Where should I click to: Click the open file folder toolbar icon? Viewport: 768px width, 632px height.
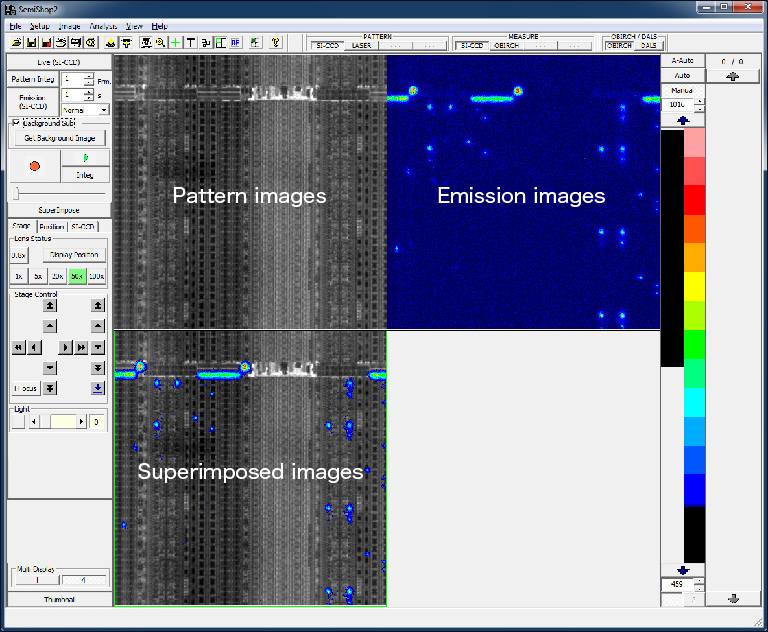coord(18,43)
